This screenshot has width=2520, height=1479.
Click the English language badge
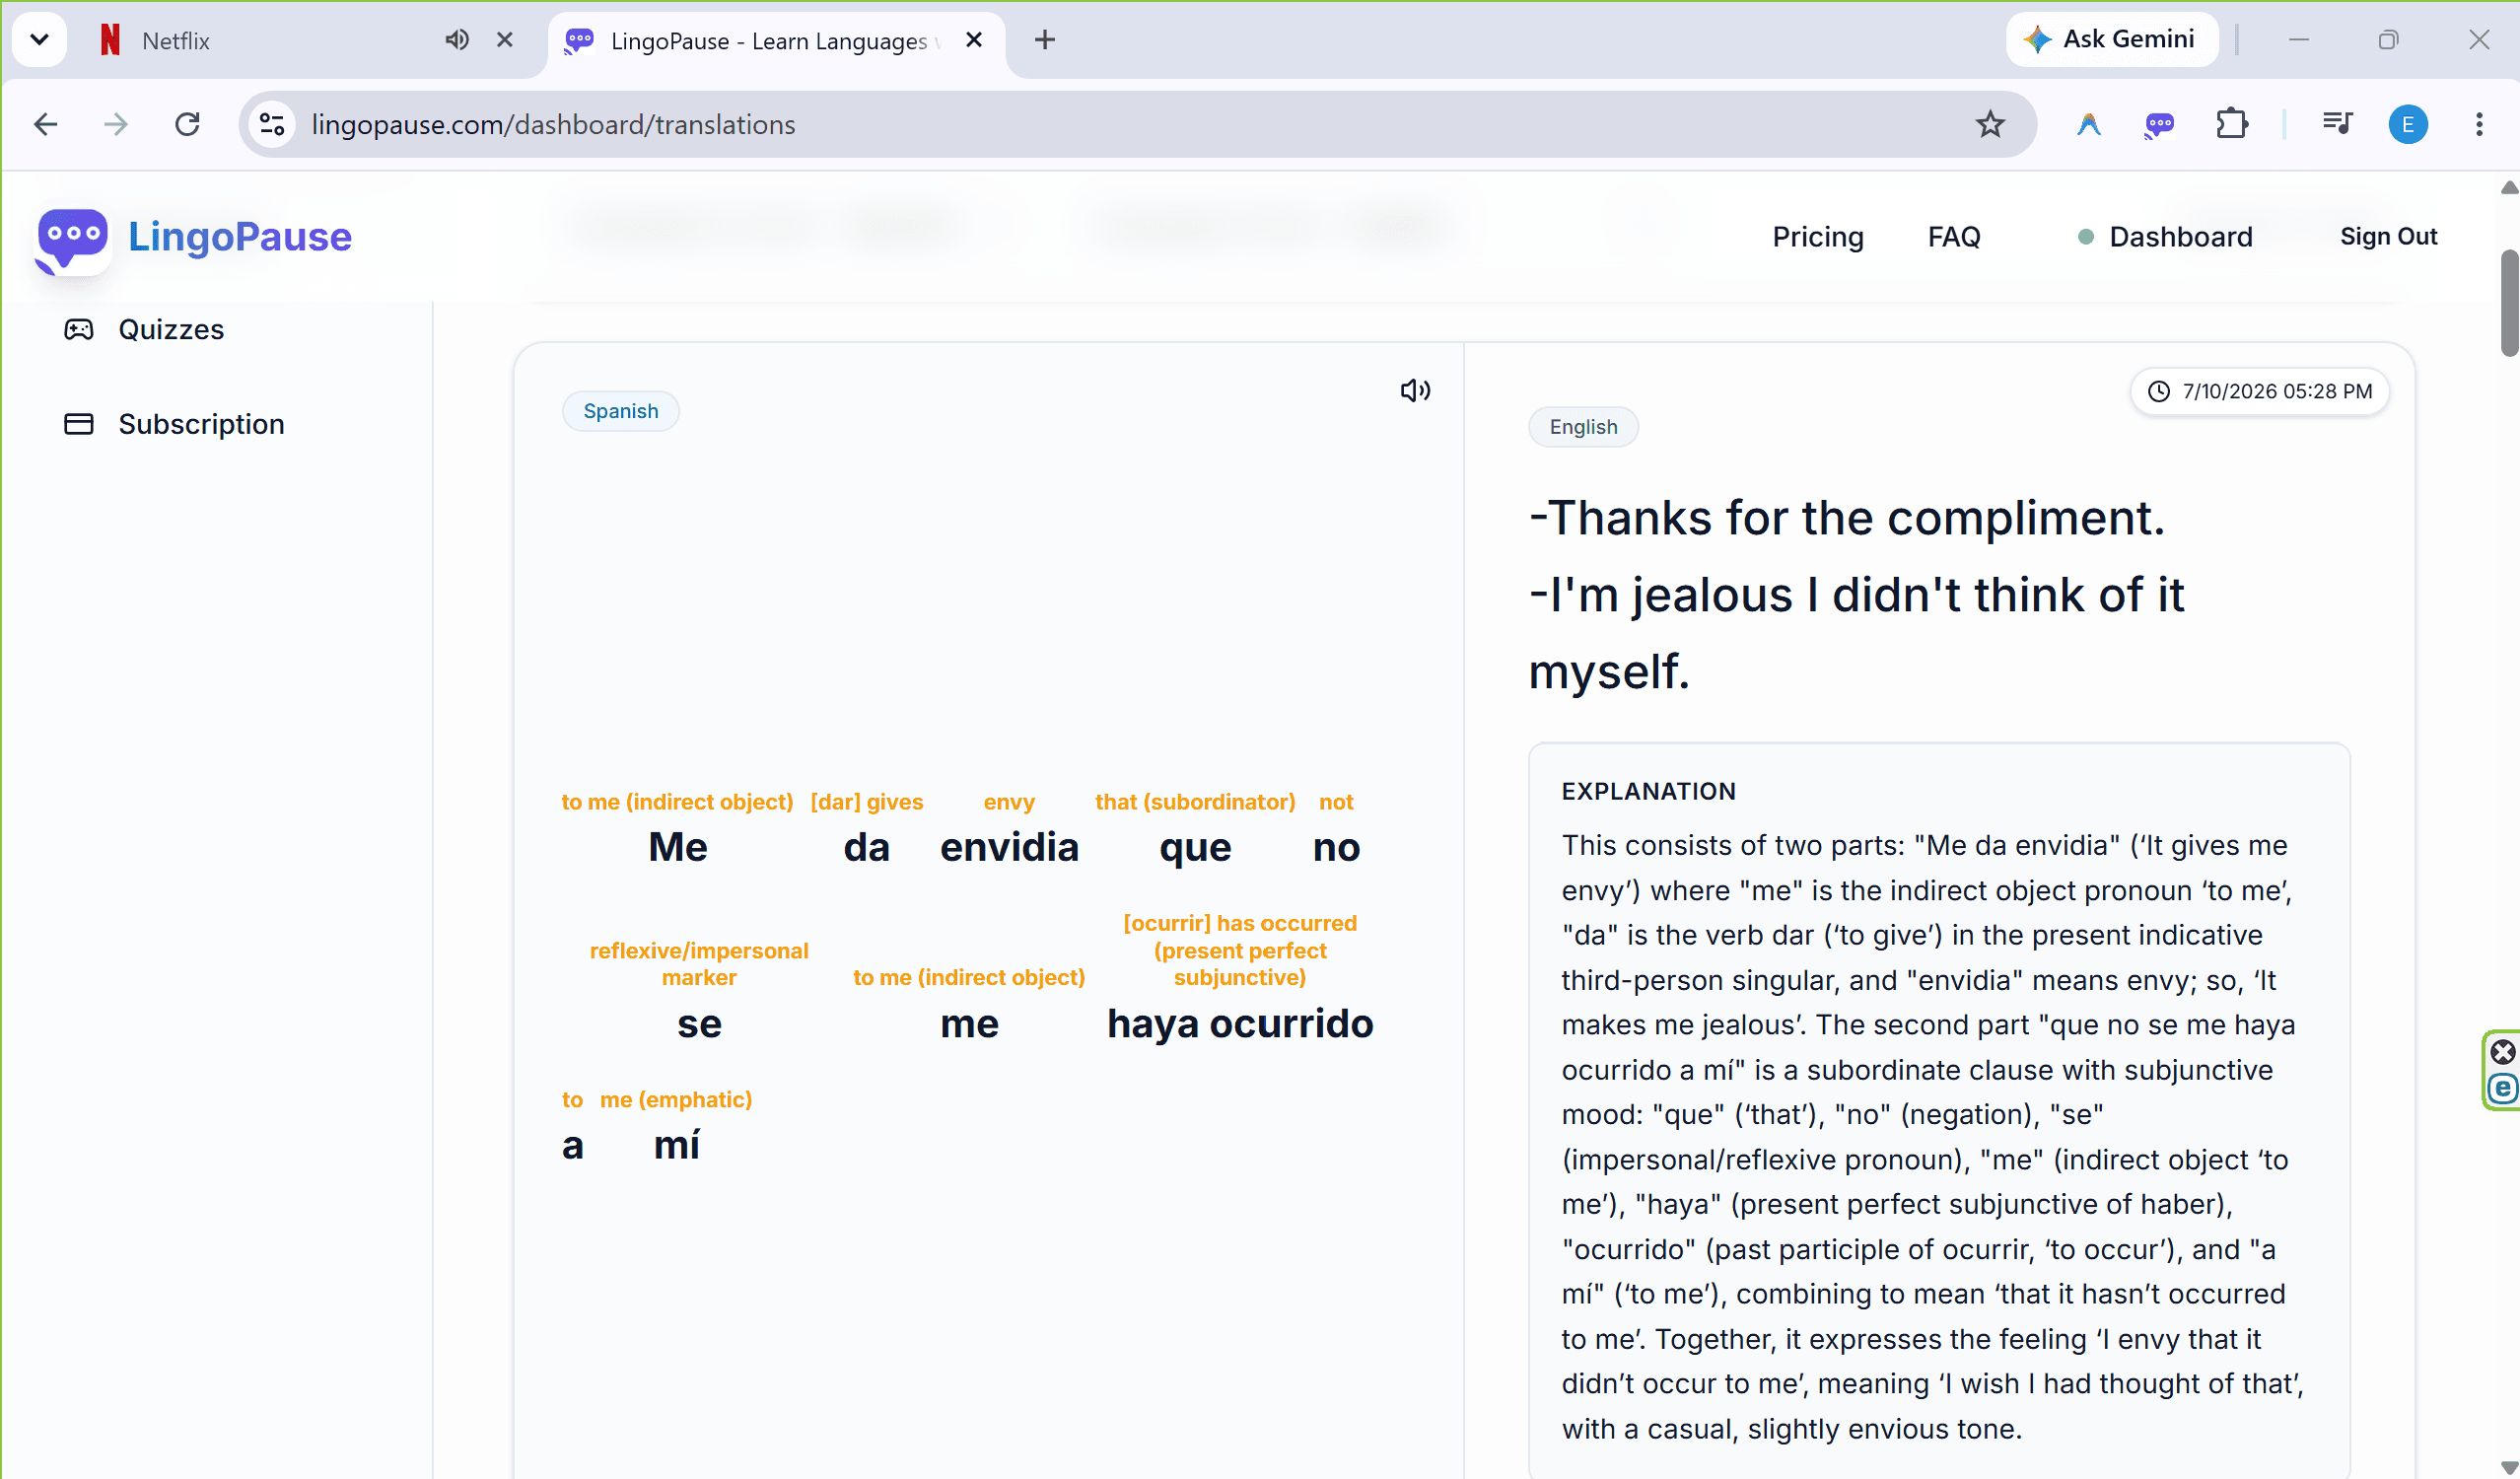click(x=1583, y=427)
